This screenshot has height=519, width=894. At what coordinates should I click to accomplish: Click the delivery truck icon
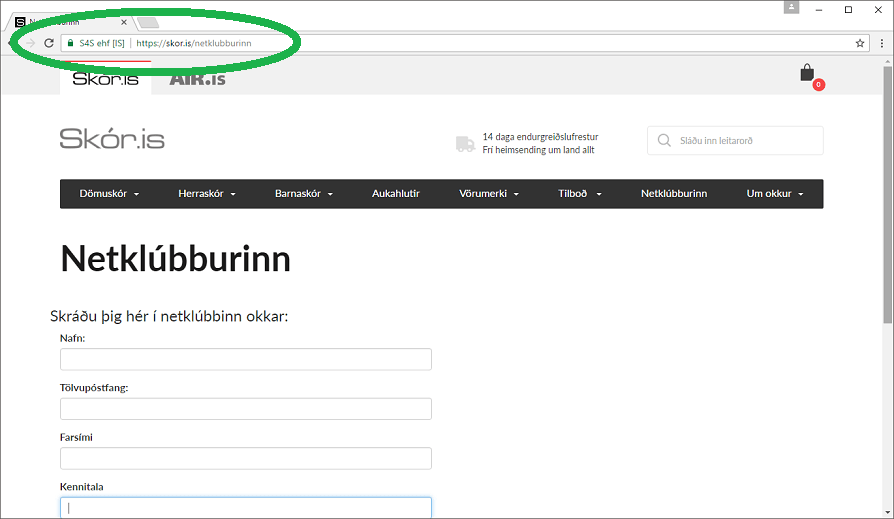tap(465, 144)
